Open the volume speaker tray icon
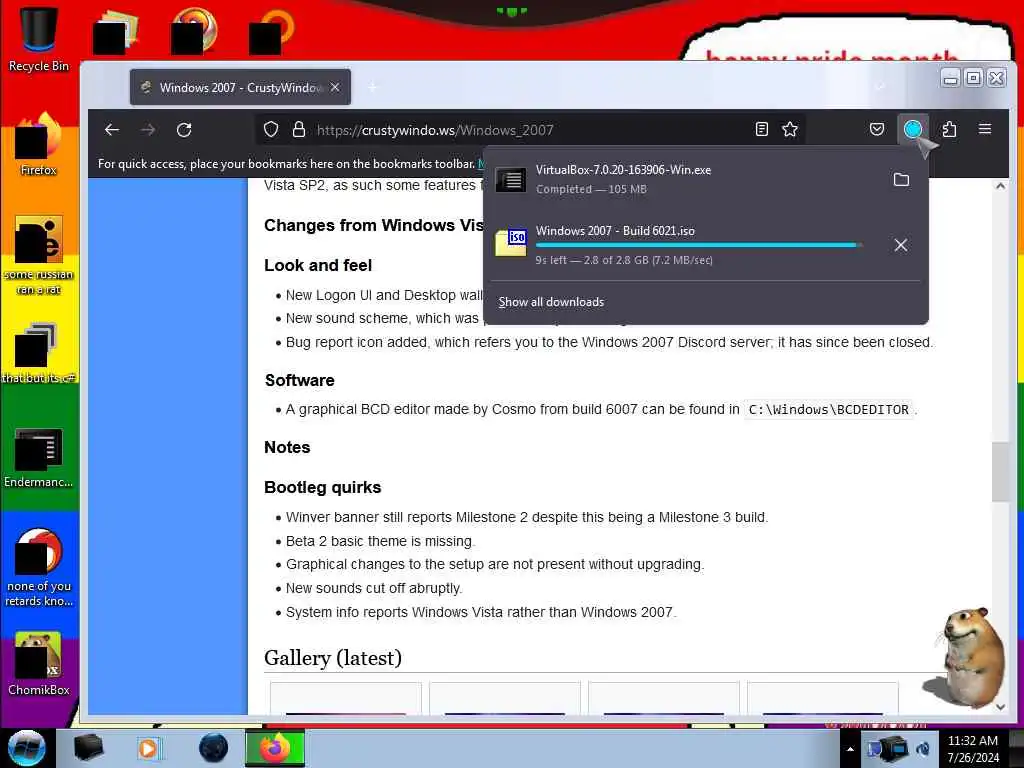Viewport: 1024px width, 768px height. point(923,749)
